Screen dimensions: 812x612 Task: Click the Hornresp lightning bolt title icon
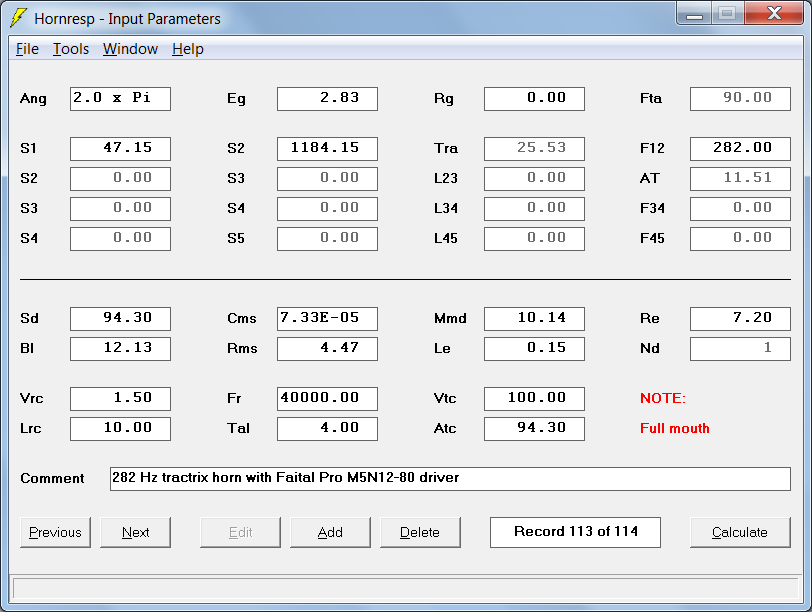click(x=18, y=18)
